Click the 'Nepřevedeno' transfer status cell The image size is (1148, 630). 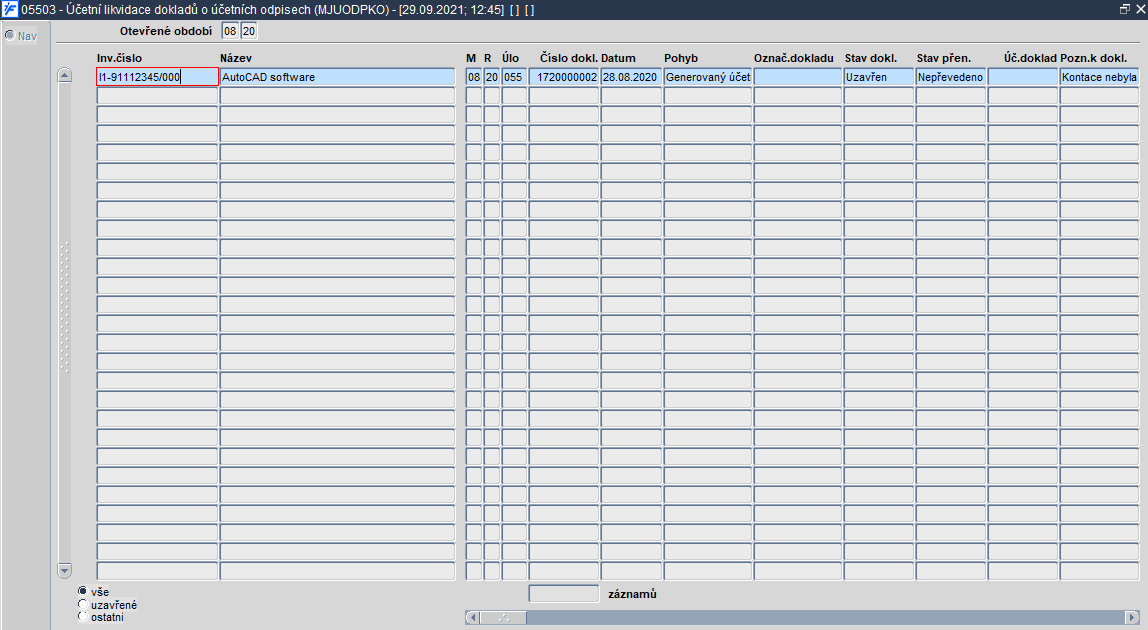tap(950, 77)
